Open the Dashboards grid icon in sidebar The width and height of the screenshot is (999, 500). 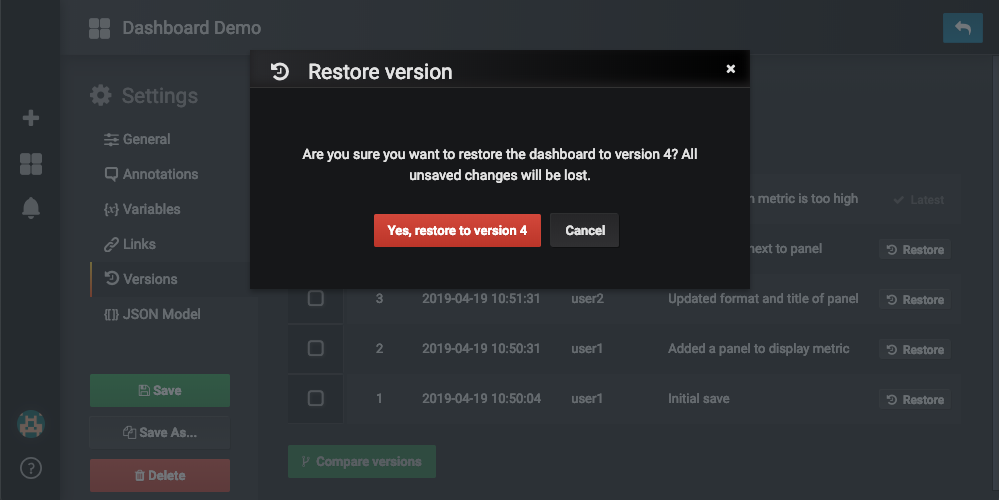[31, 164]
